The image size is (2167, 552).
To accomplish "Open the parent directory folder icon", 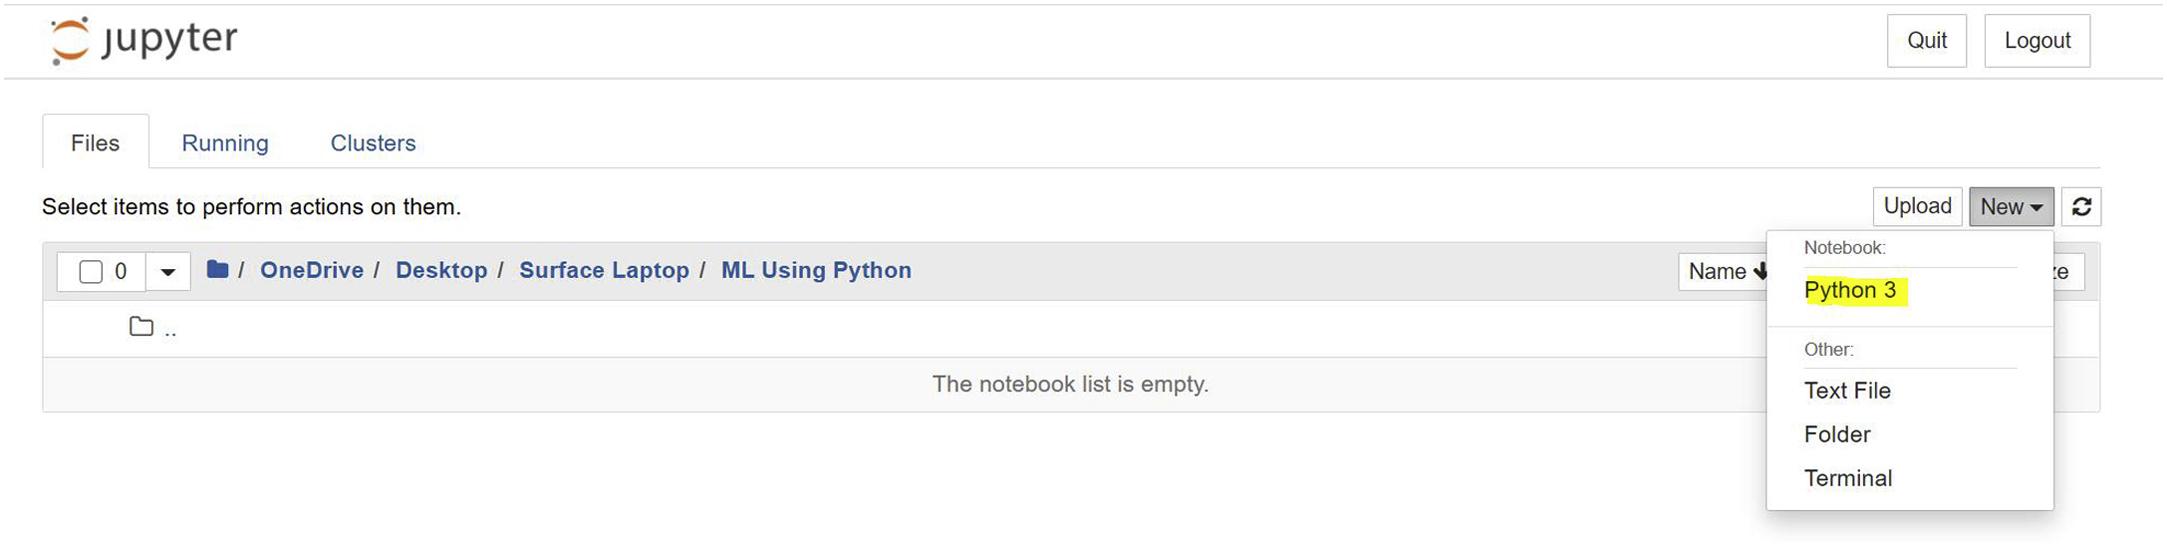I will (142, 328).
